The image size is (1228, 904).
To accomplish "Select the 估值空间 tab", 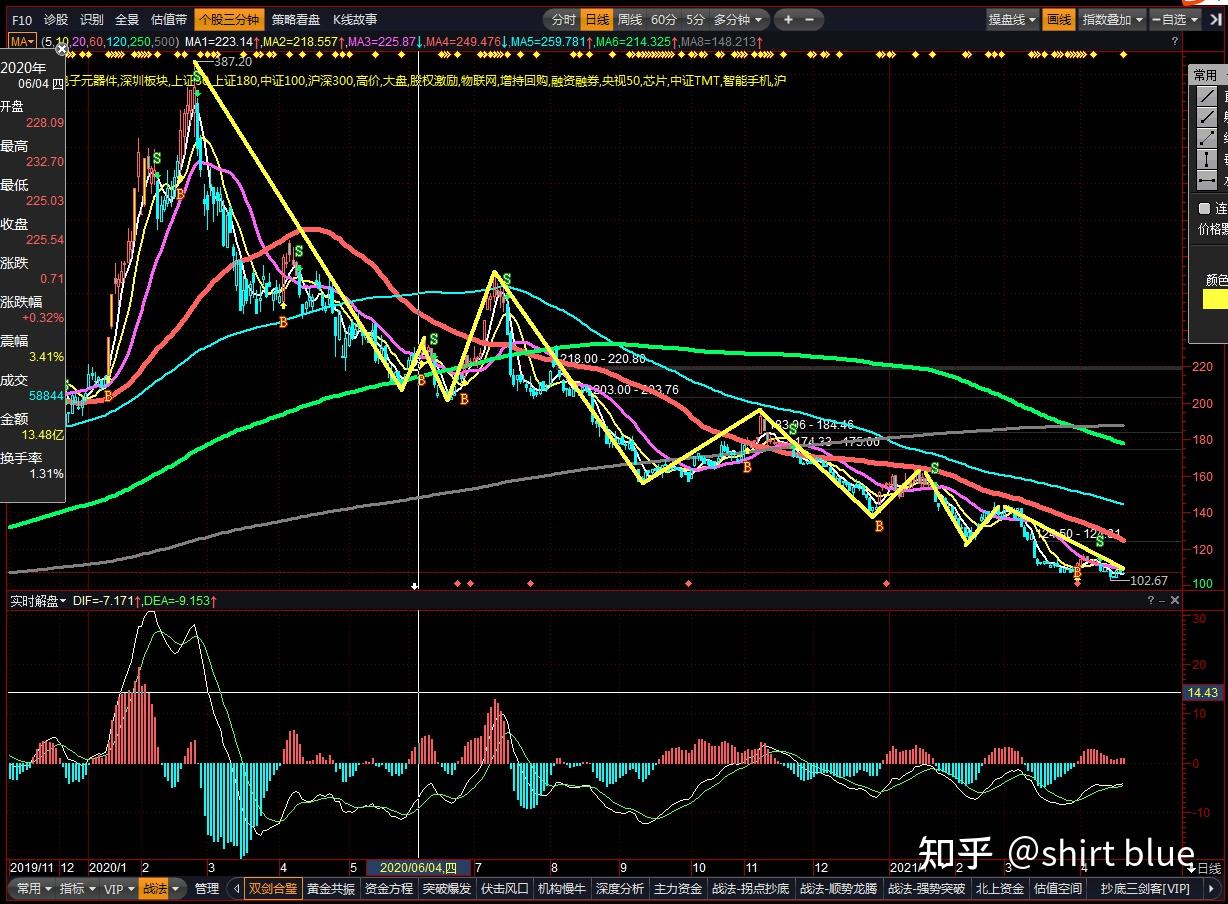I will point(1058,888).
